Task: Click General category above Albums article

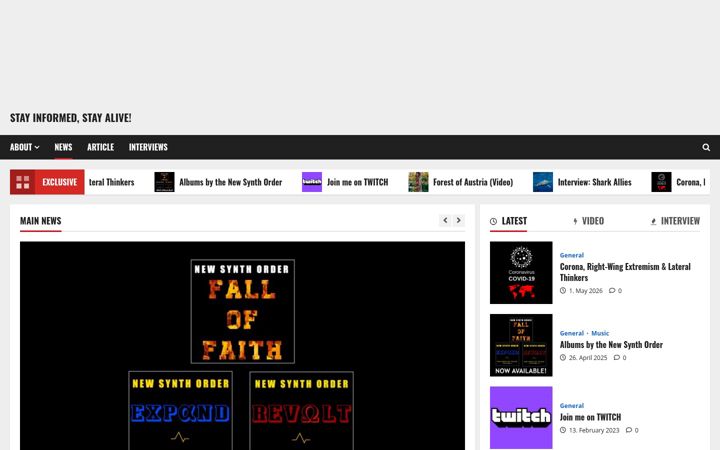Action: pos(572,333)
